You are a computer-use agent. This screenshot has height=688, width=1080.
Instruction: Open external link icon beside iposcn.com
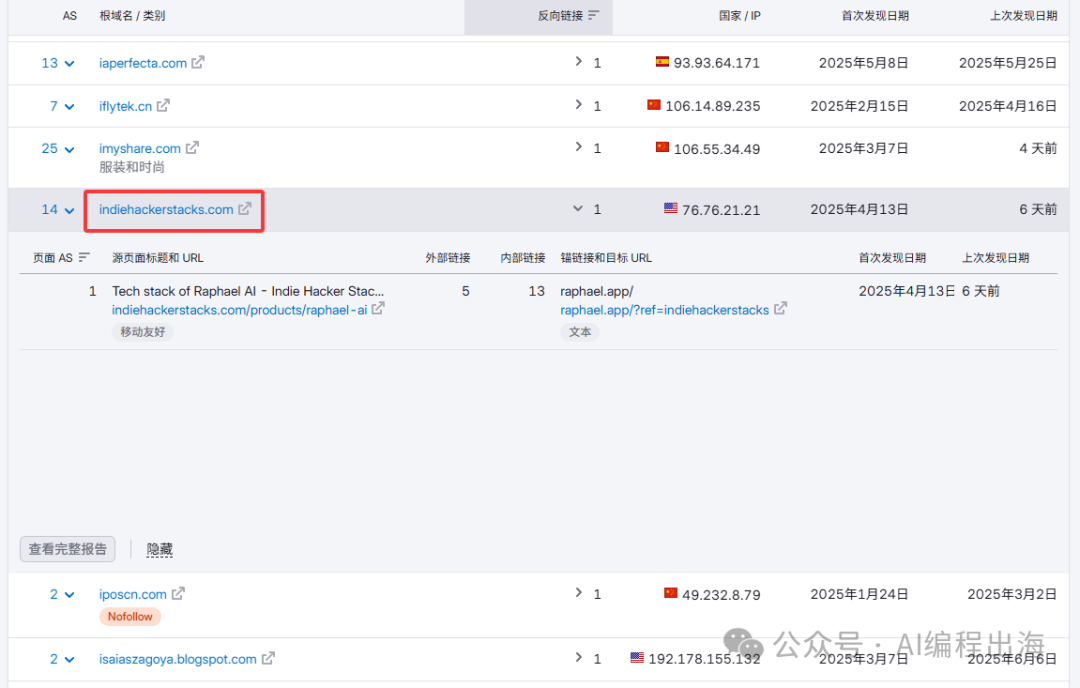coord(178,594)
